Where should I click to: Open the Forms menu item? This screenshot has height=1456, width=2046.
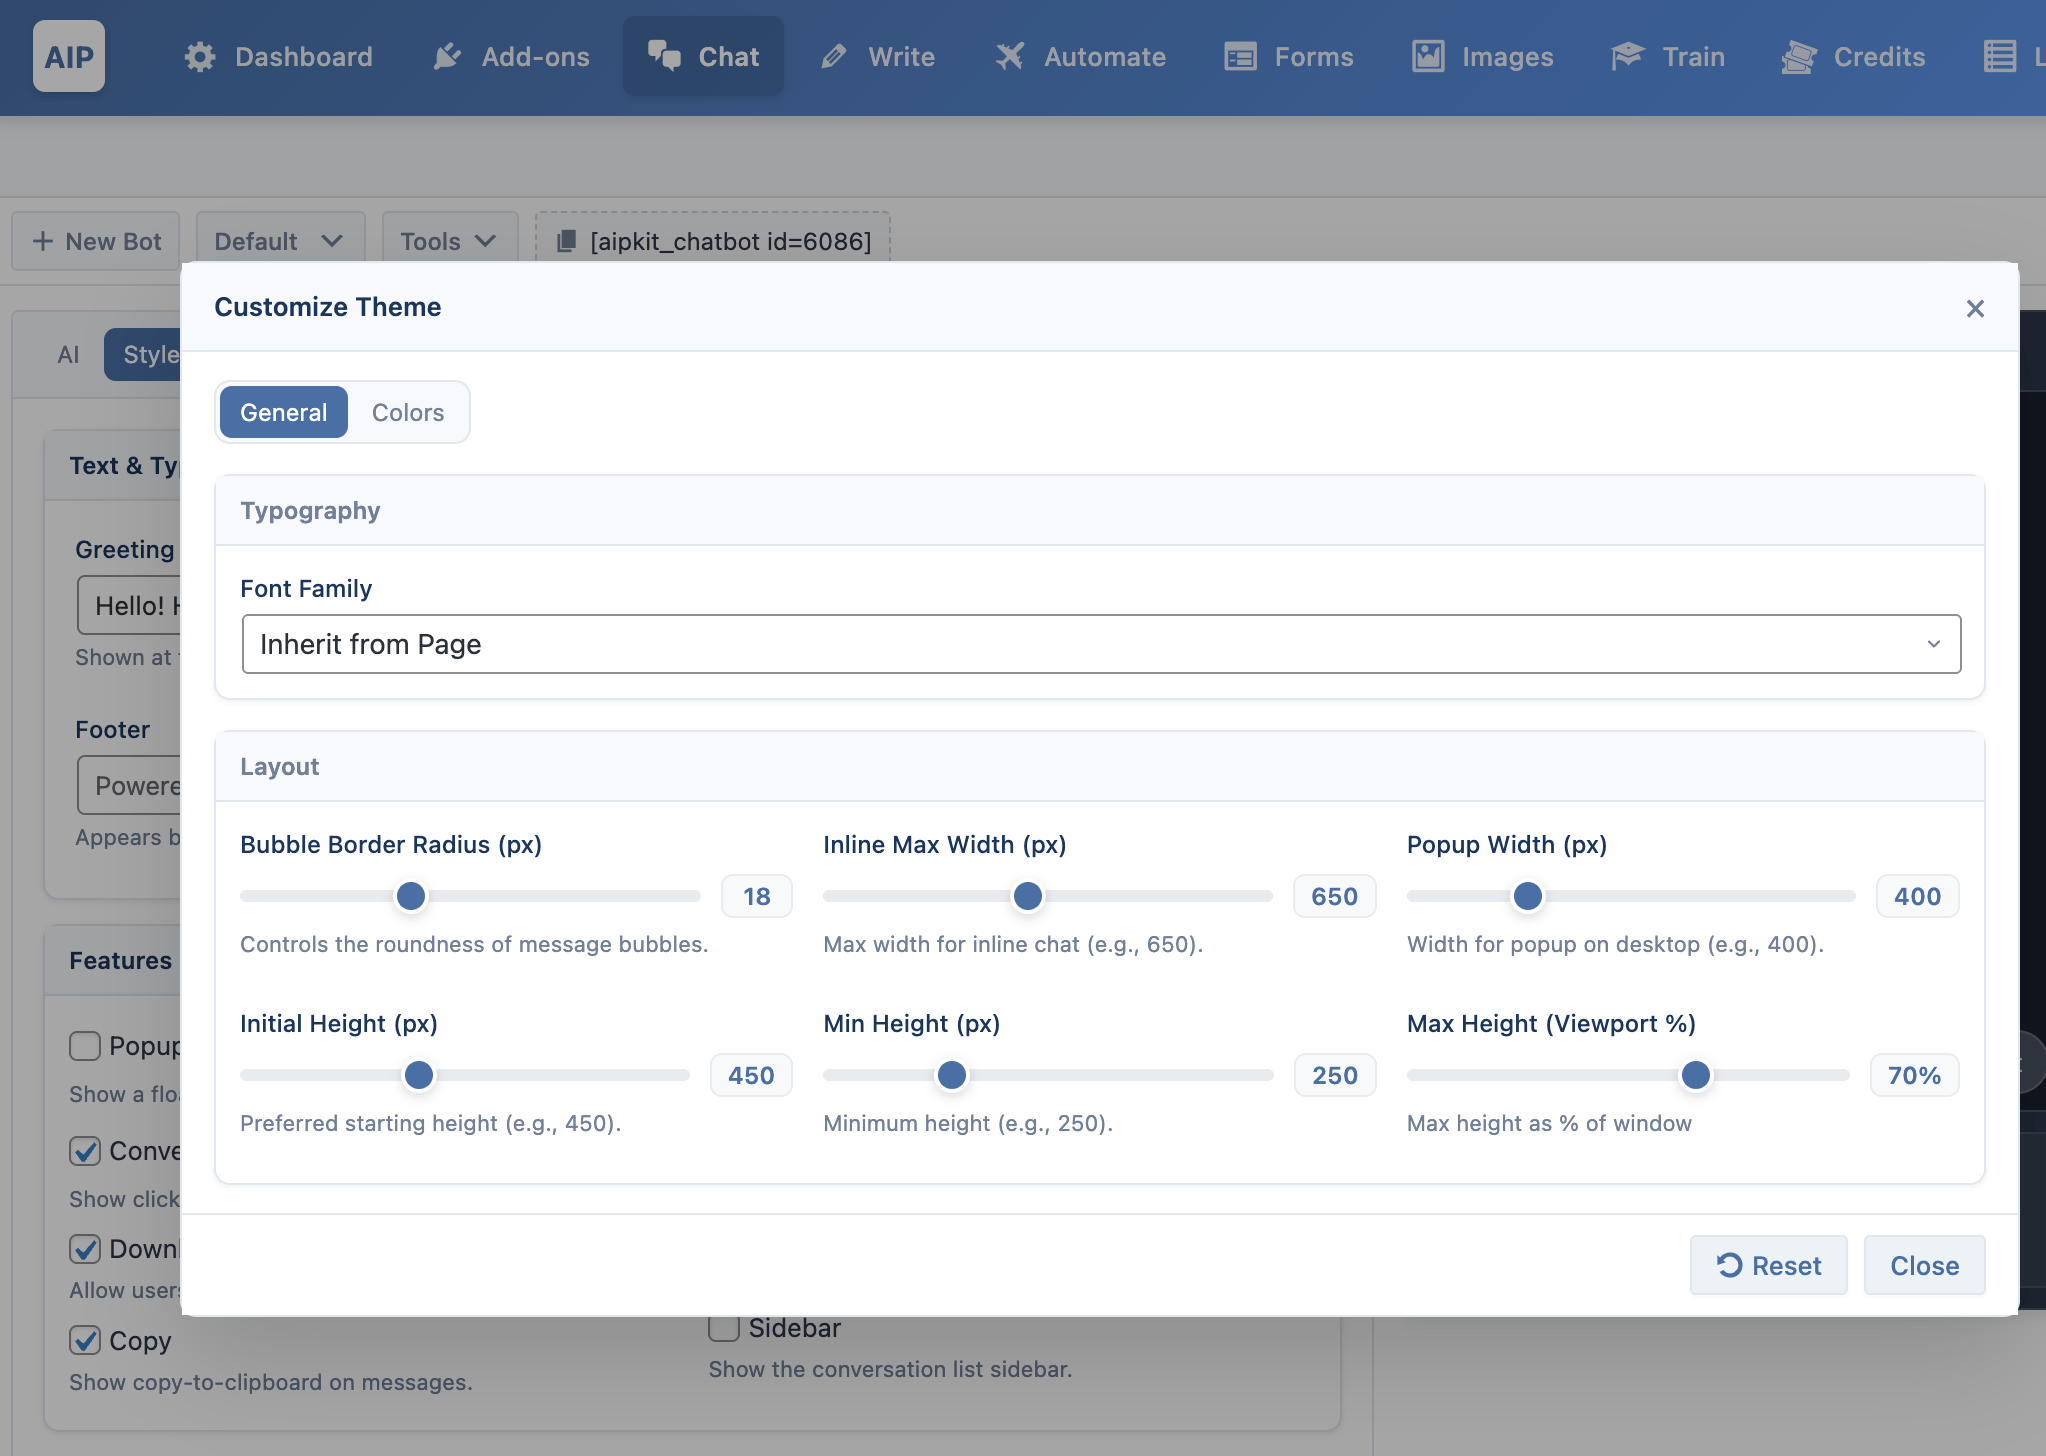point(1289,57)
